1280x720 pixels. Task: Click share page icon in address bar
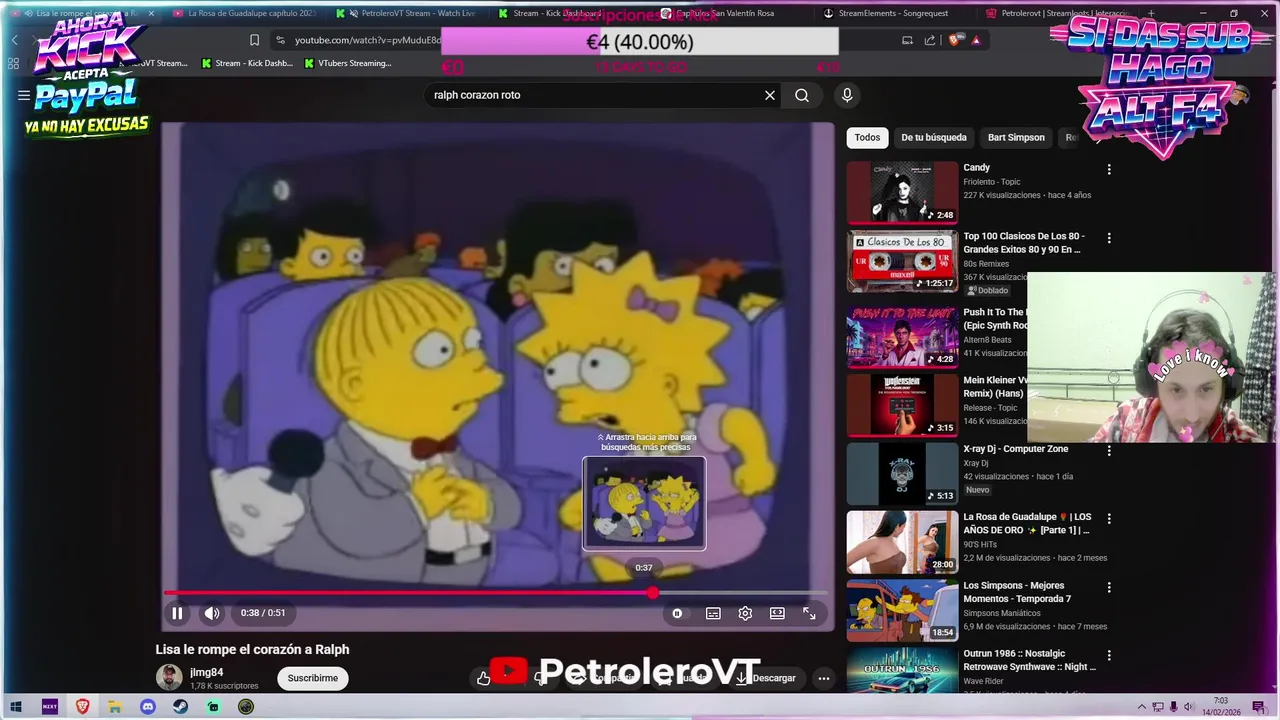point(930,40)
